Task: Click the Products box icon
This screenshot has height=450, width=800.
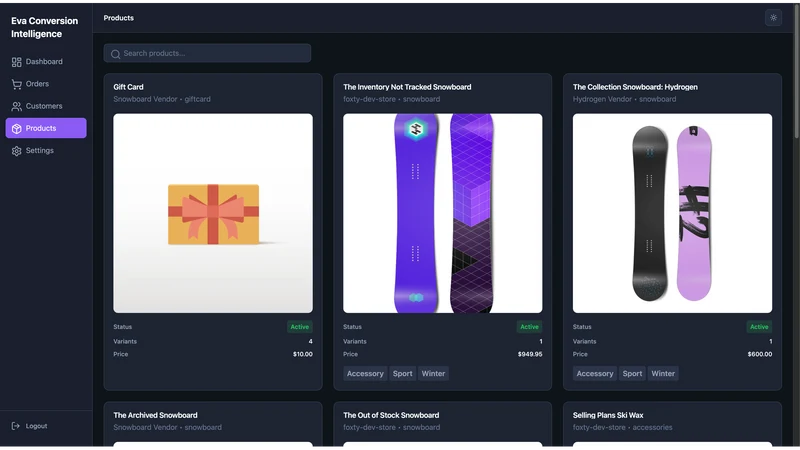Action: coord(16,129)
